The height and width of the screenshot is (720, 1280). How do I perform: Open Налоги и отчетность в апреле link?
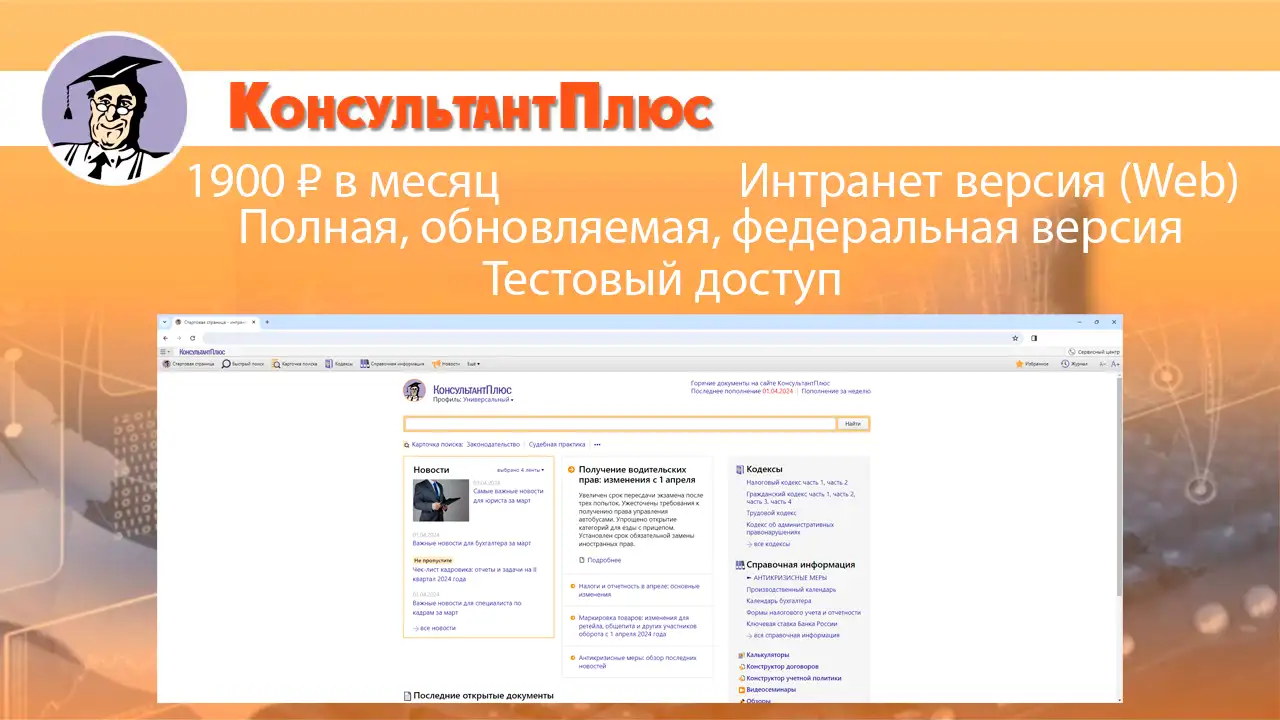coord(639,590)
